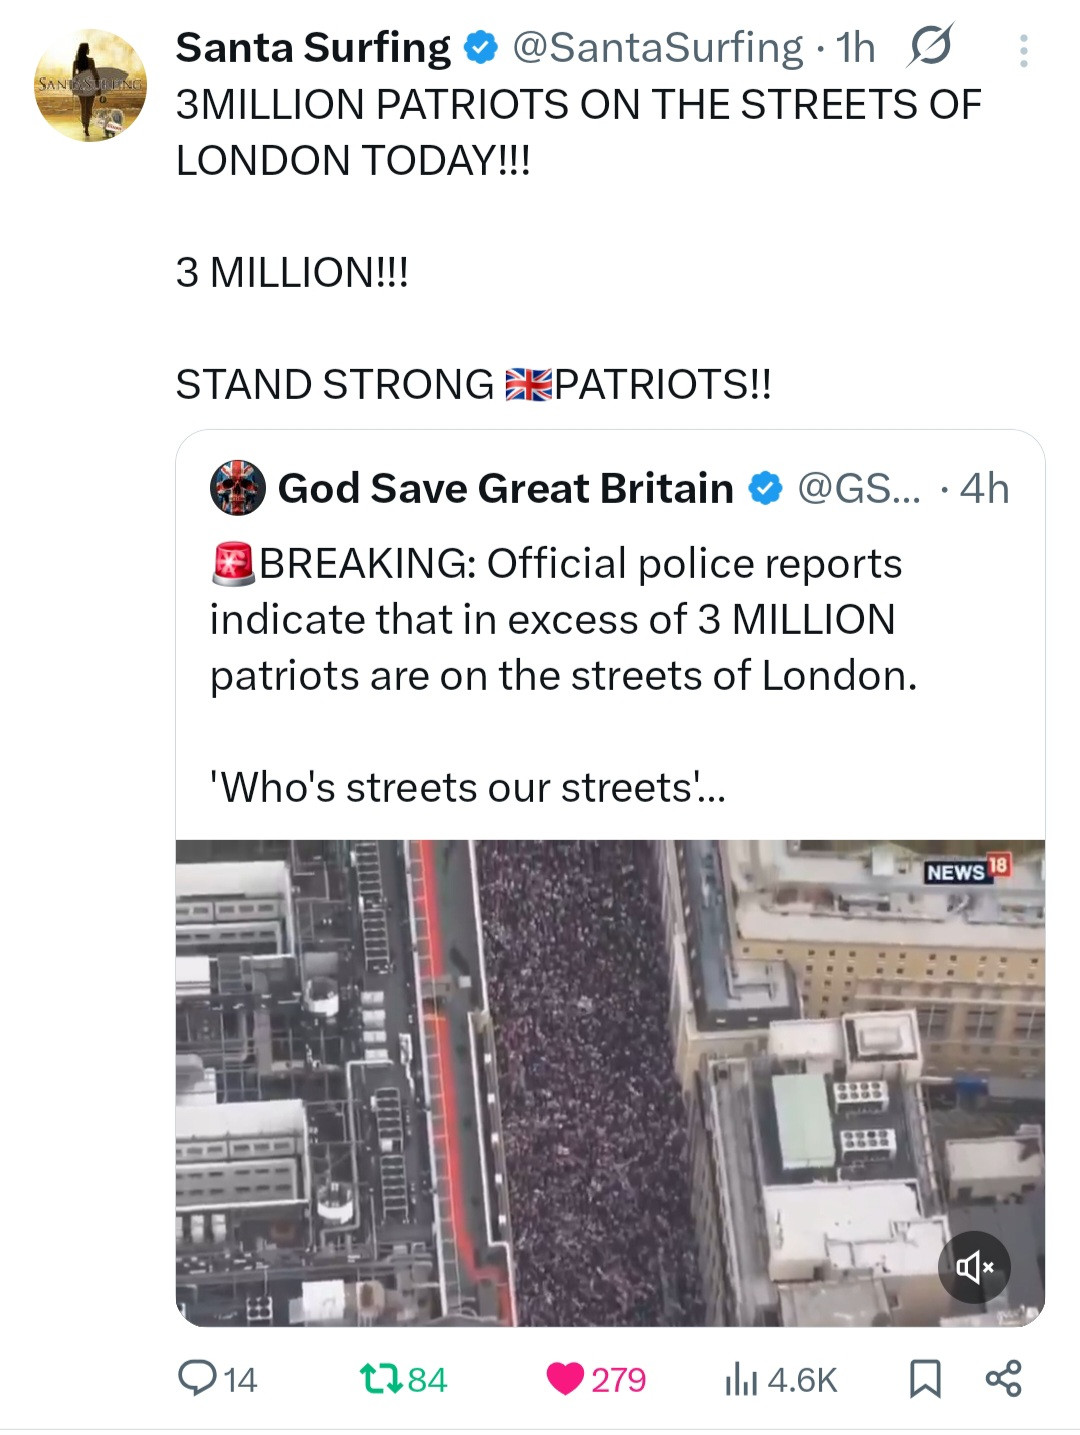Share the post via share icon
Screen dimensions: 1080x1435
coord(1003,1379)
